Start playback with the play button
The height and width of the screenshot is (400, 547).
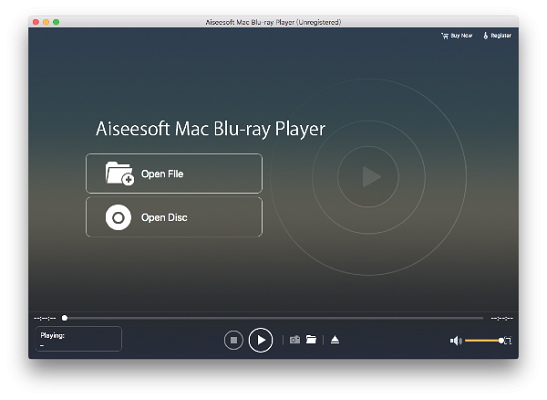pos(261,340)
